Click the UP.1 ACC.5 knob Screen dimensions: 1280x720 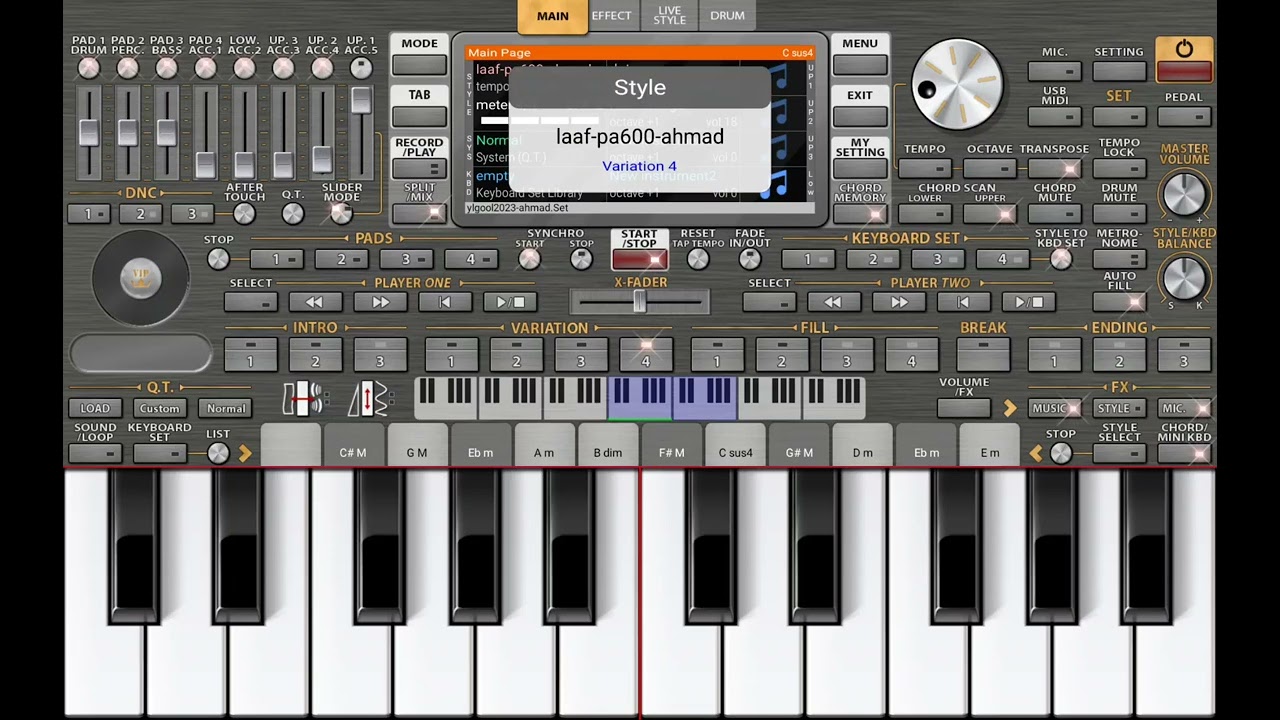click(x=361, y=68)
